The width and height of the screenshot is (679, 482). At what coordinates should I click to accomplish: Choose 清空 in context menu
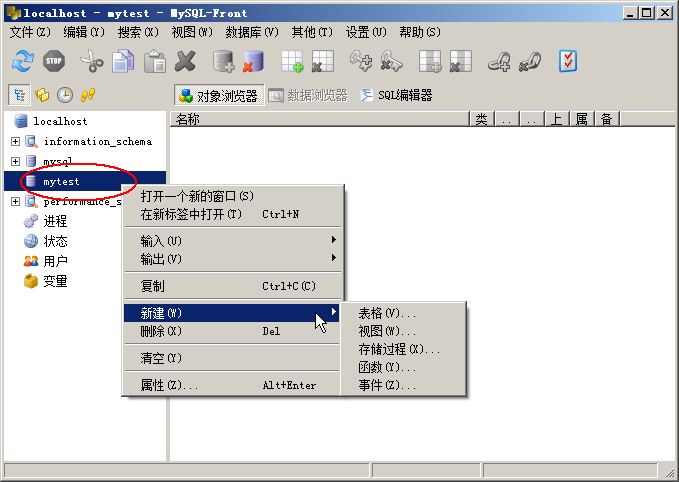tap(233, 358)
